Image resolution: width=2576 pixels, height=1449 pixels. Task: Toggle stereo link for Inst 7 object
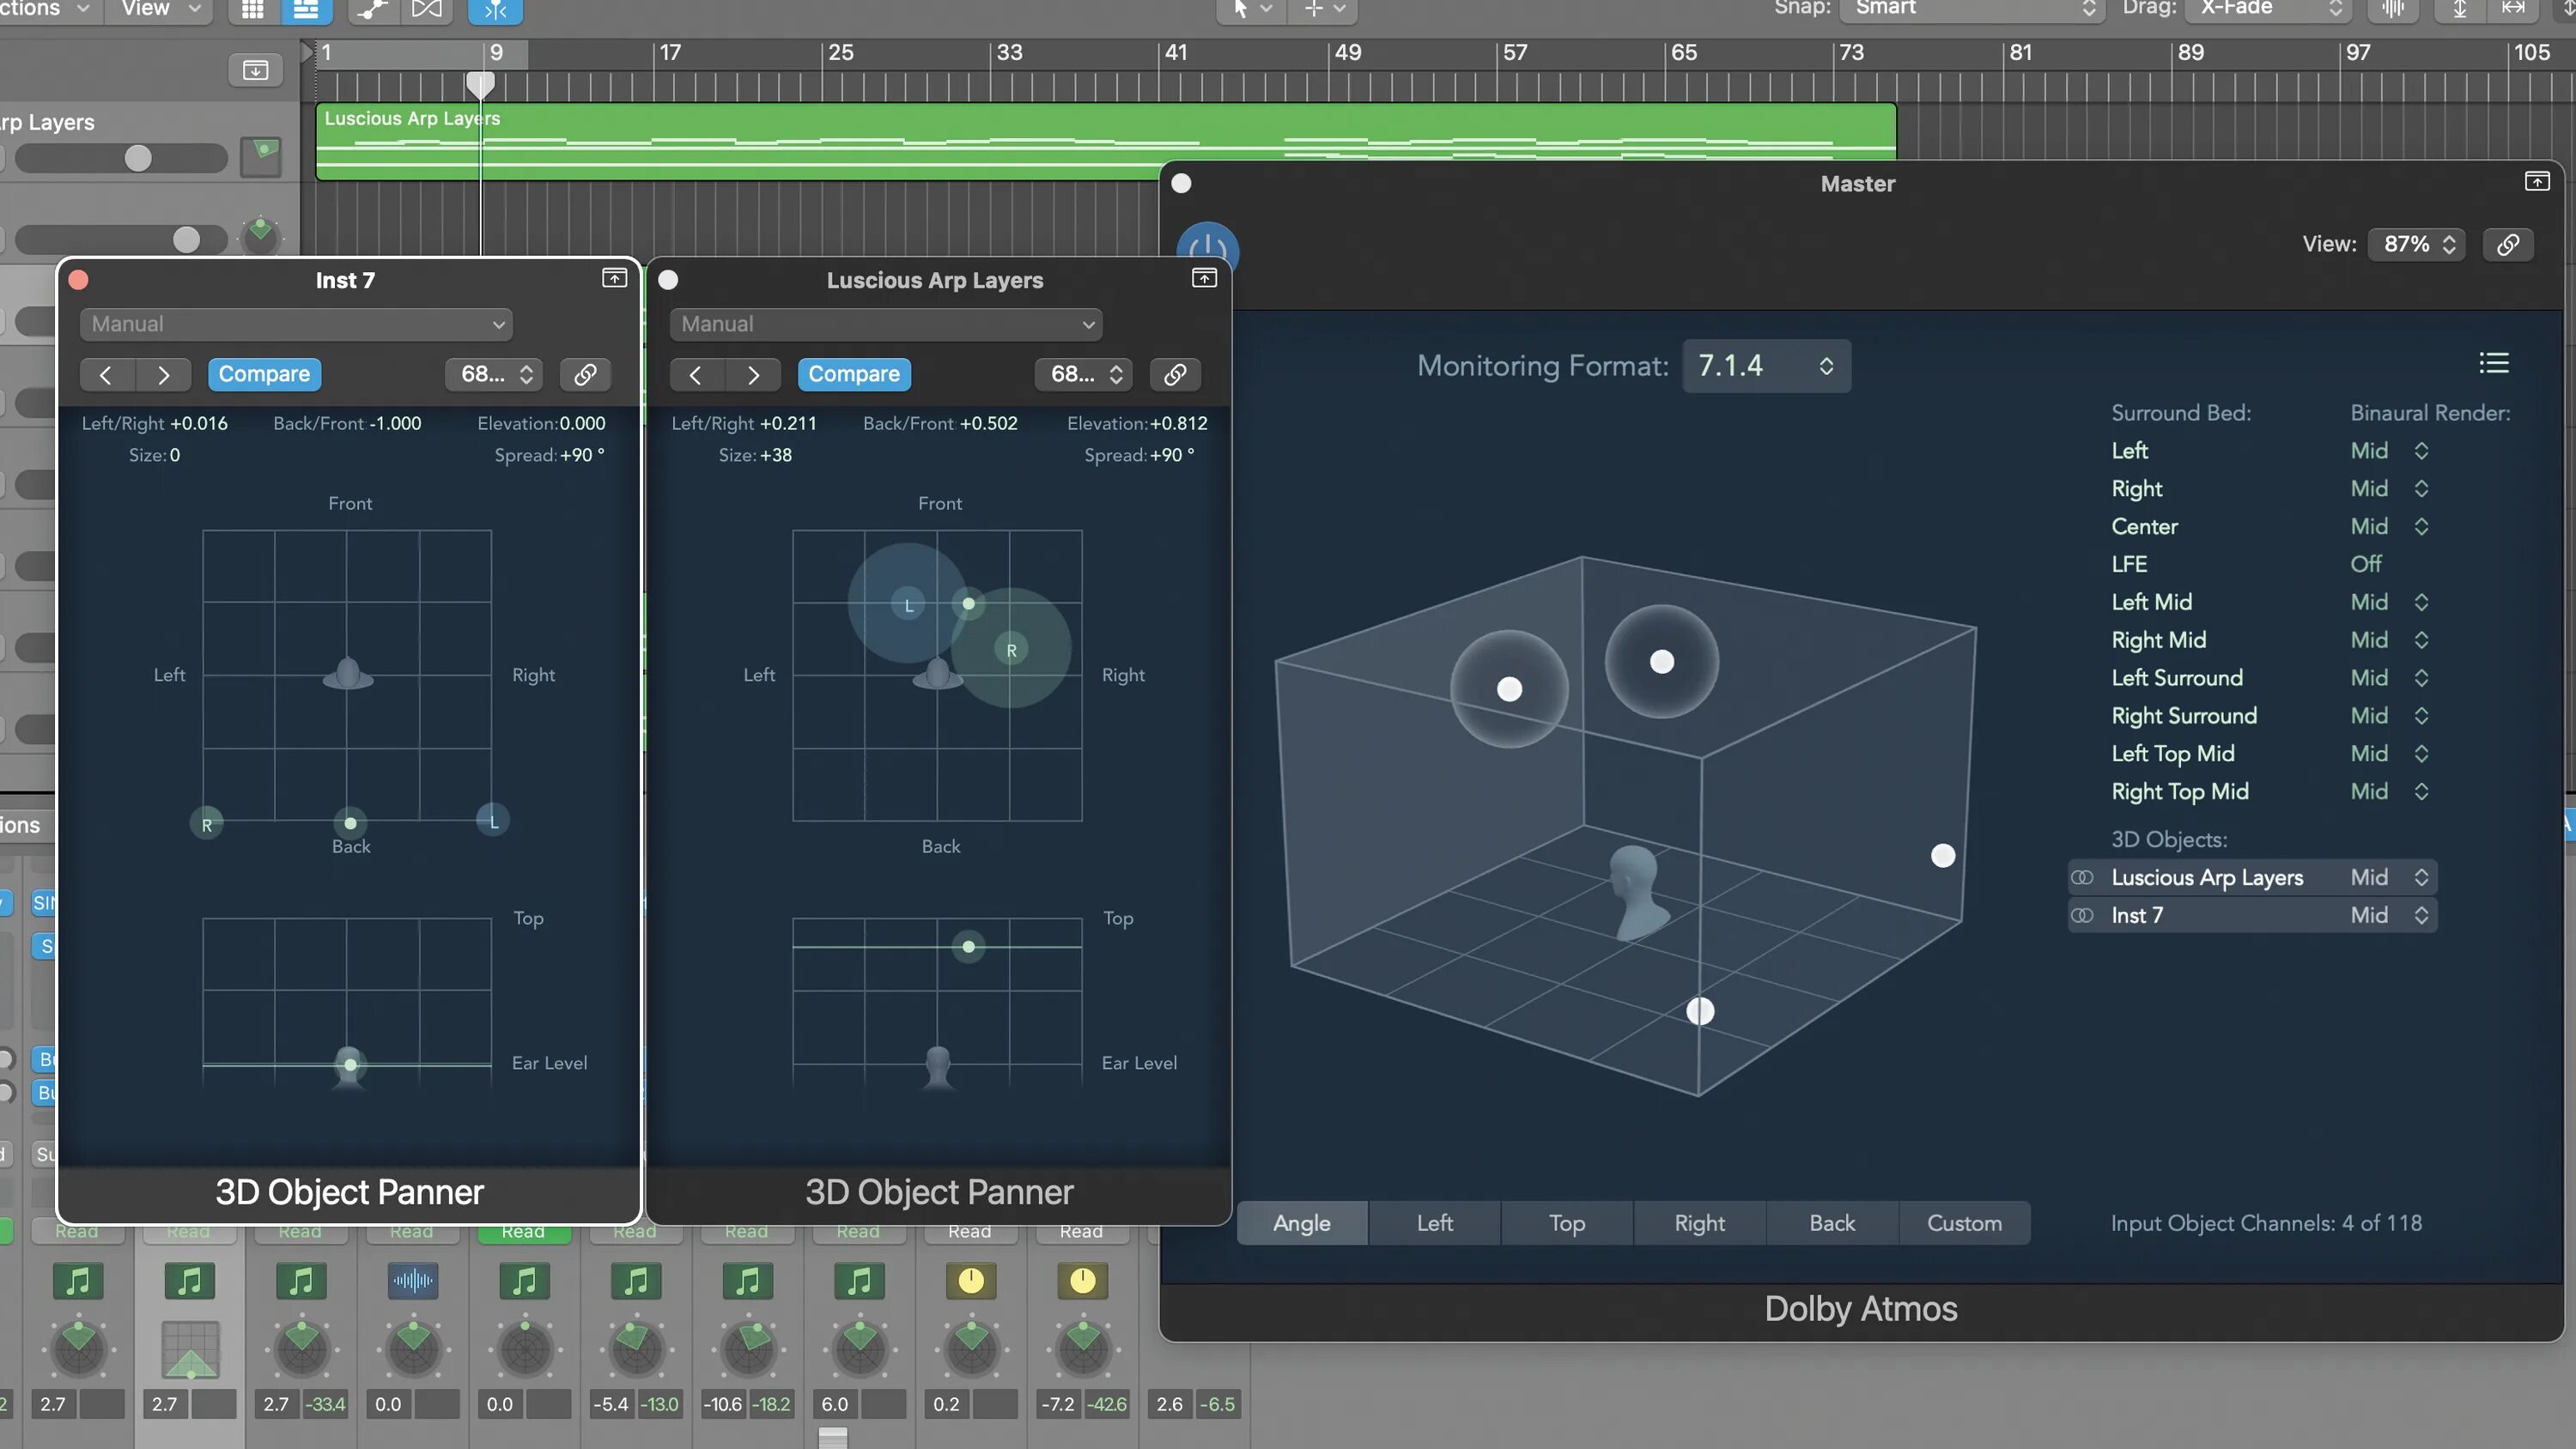2083,915
